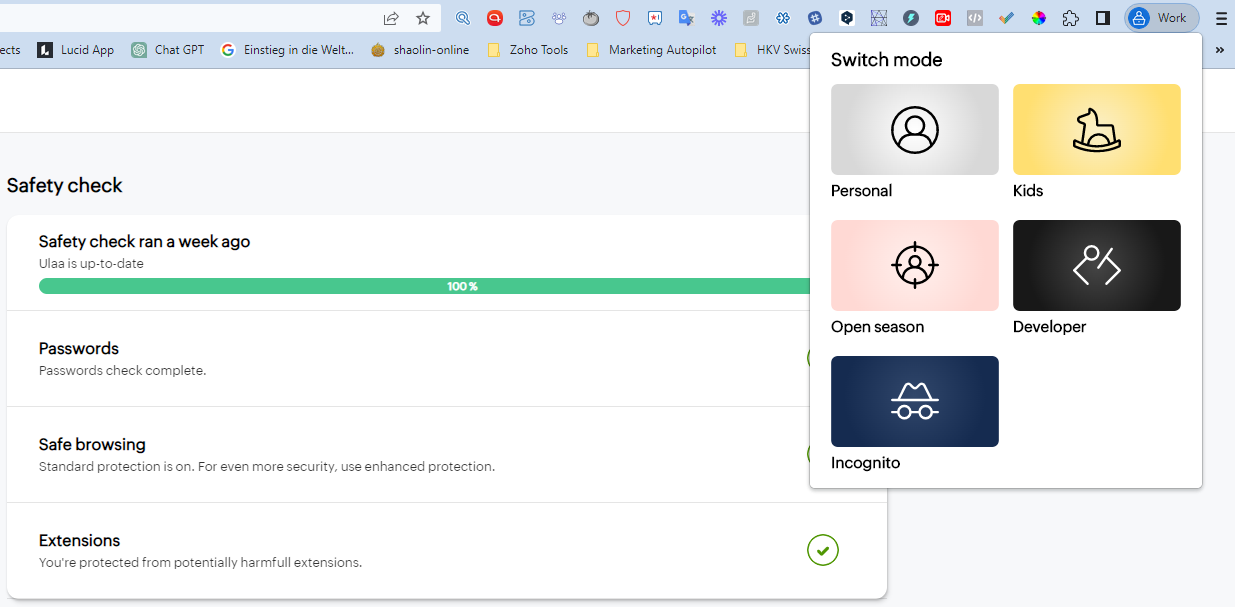Show more bookmarks via double chevron

coord(1219,50)
